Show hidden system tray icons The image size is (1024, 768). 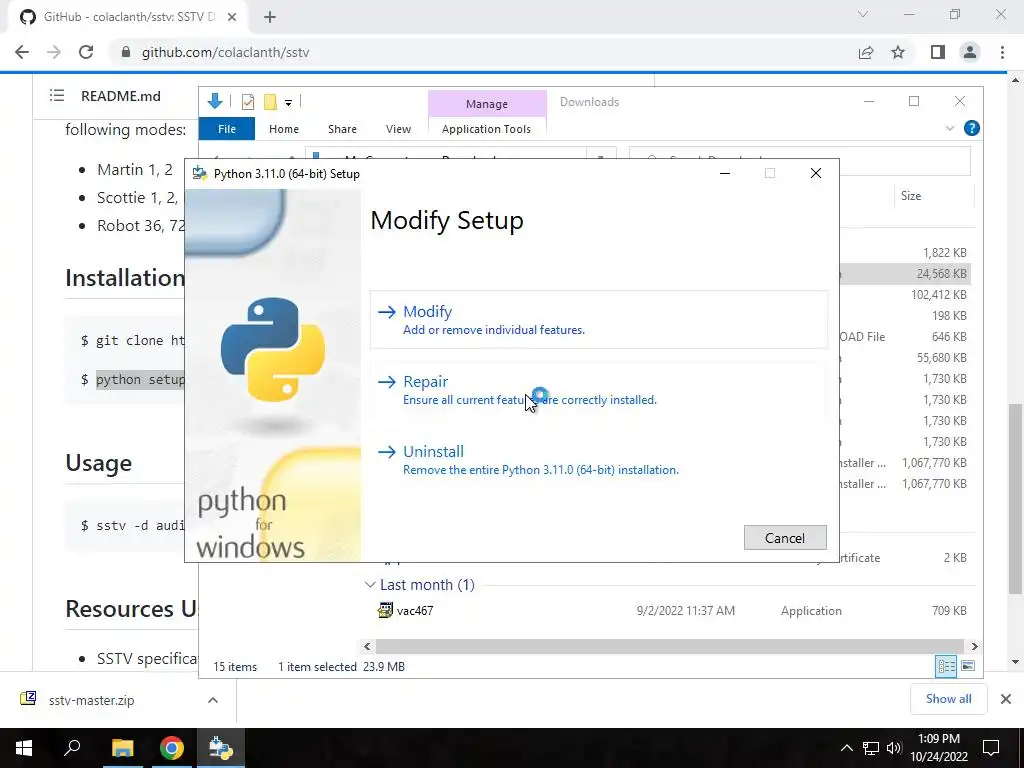(x=846, y=748)
